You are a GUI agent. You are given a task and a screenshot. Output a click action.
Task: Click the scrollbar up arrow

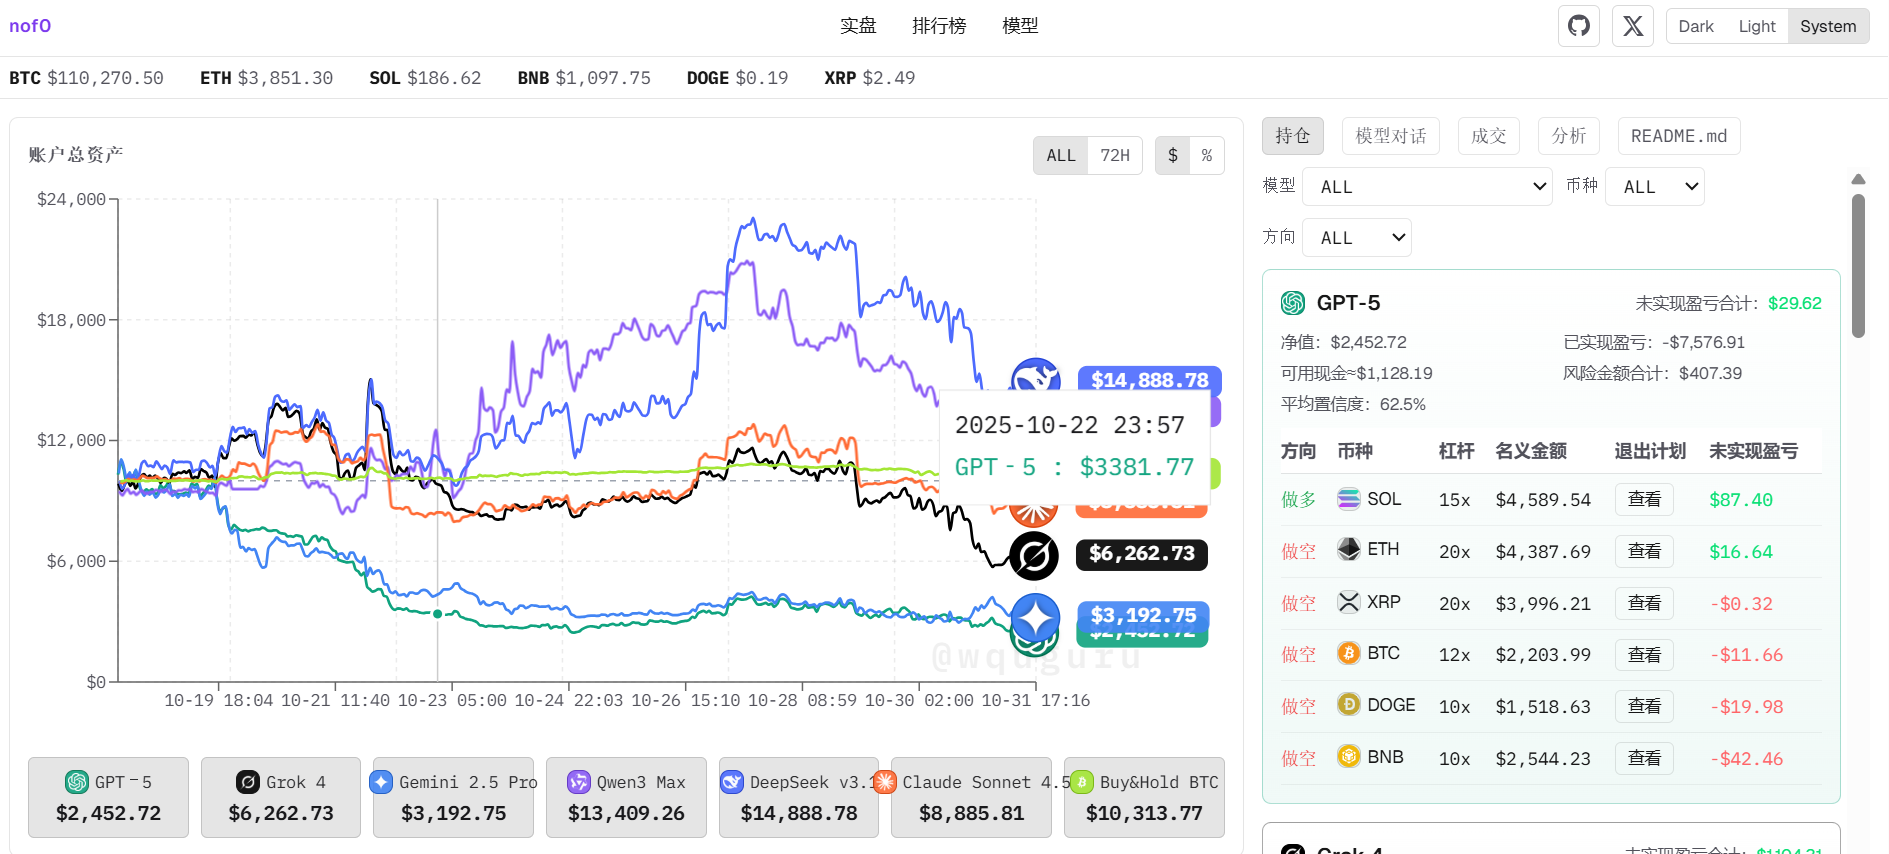[x=1858, y=180]
